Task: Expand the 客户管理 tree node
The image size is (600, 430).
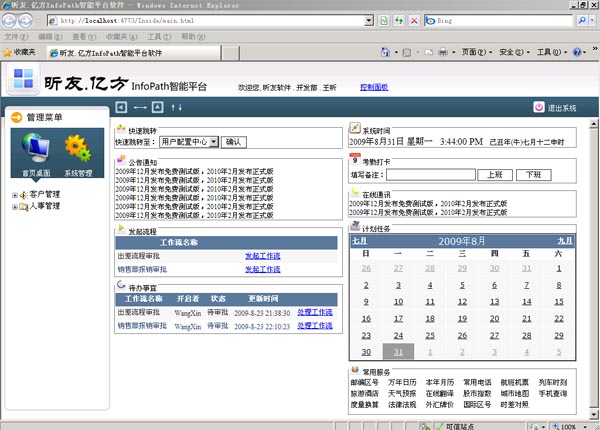Action: [x=15, y=195]
